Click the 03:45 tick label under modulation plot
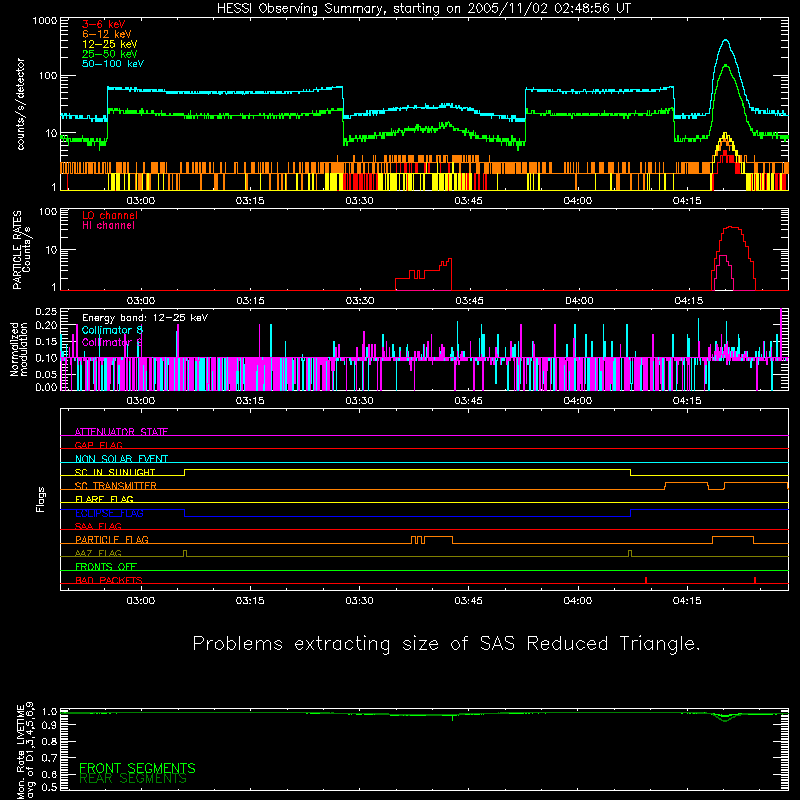Image resolution: width=800 pixels, height=800 pixels. point(468,401)
